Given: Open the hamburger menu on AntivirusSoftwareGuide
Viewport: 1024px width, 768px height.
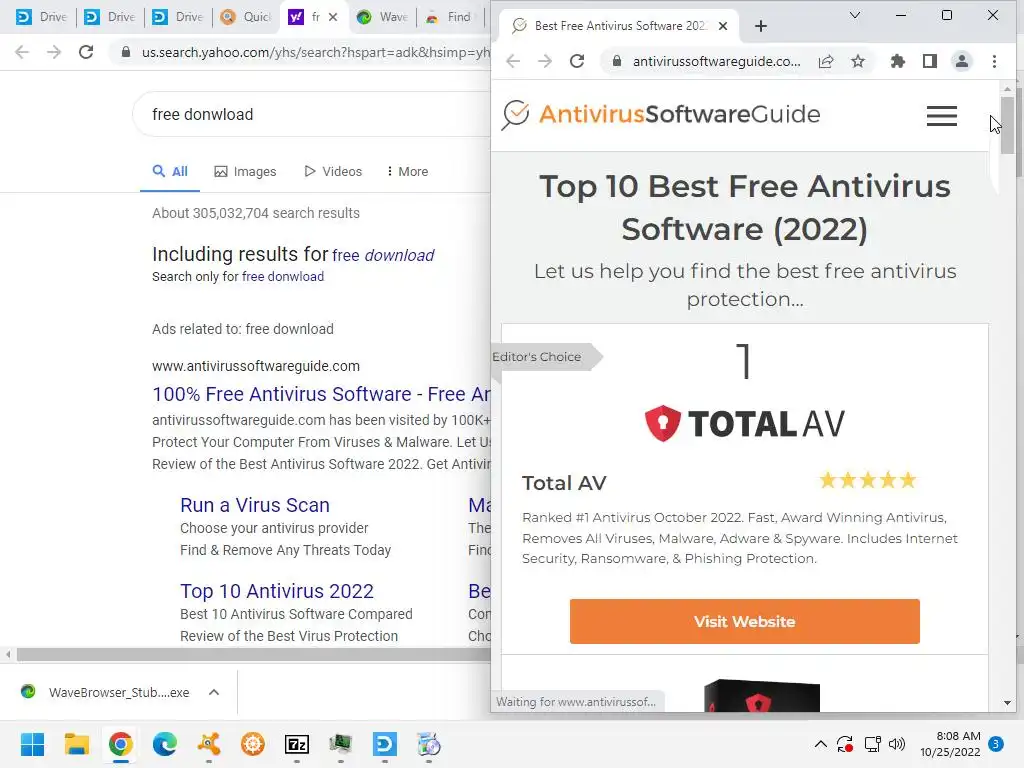Looking at the screenshot, I should [x=942, y=116].
